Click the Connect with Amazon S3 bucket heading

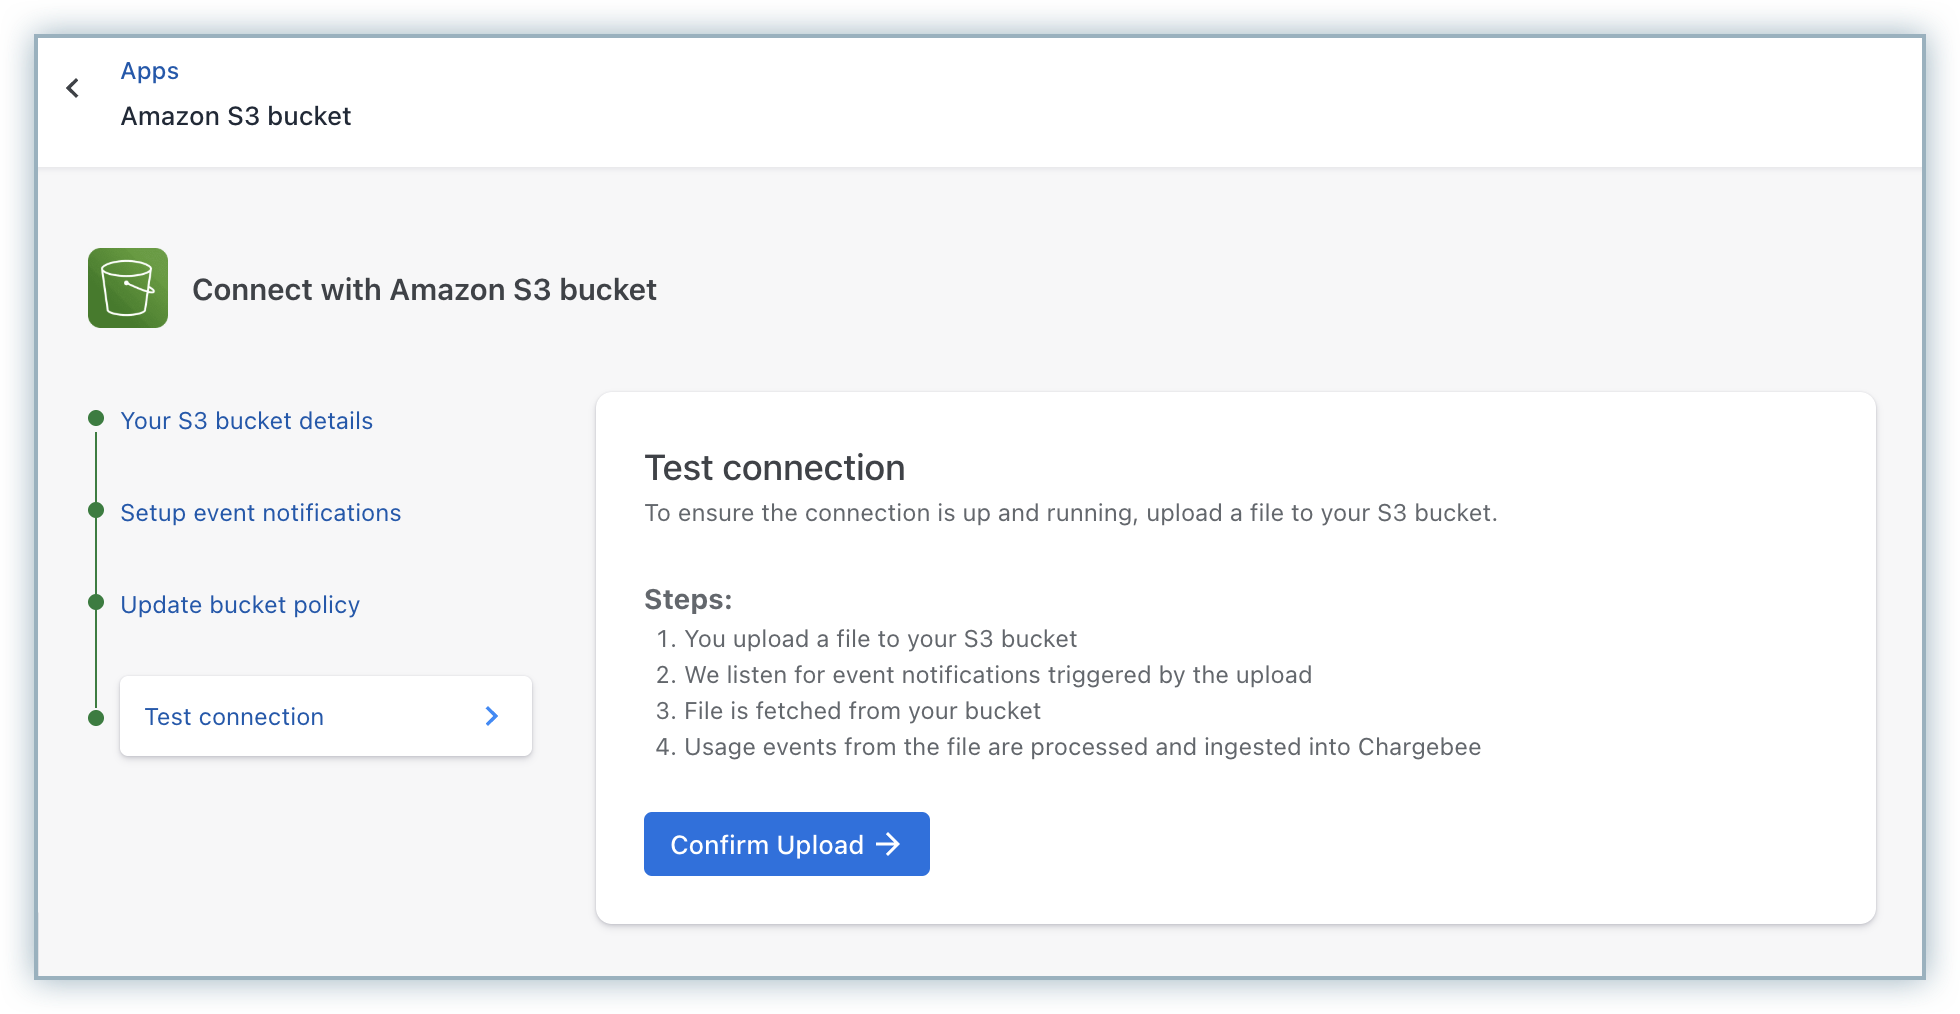pos(424,290)
